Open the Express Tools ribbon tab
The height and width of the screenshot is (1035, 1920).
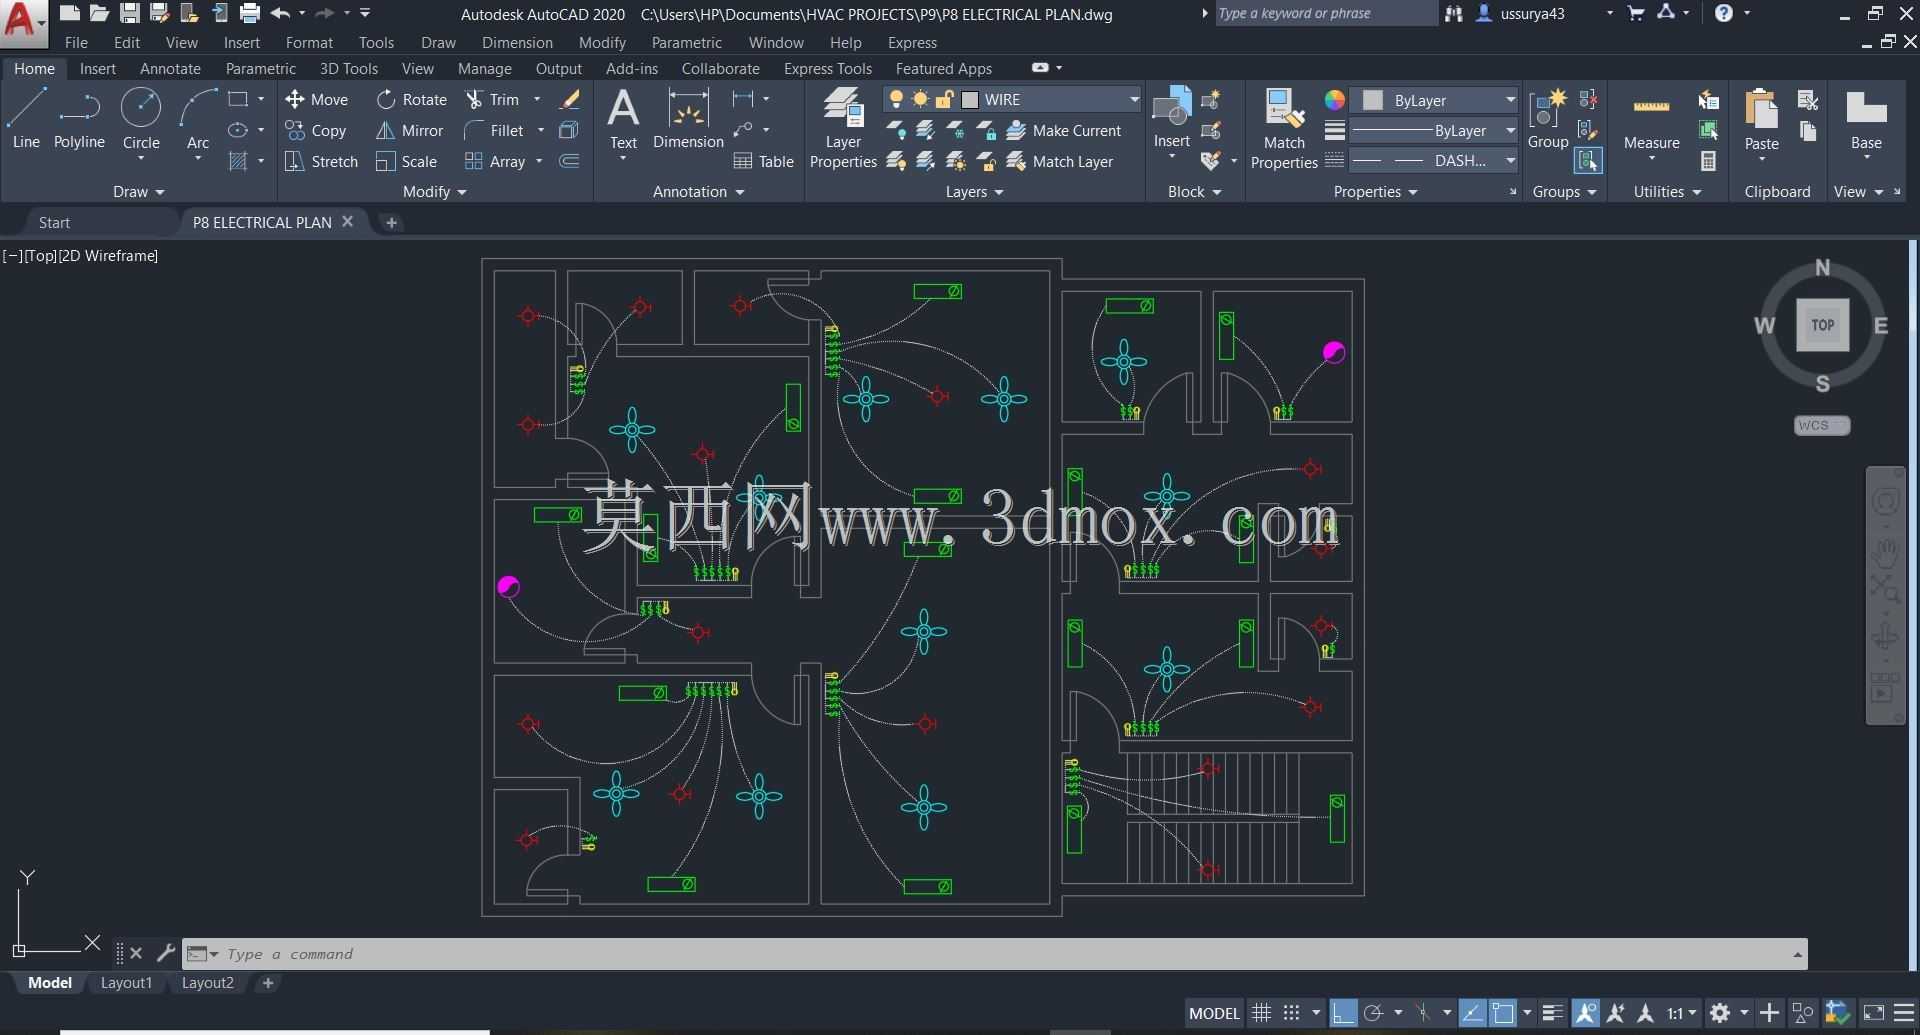[827, 69]
